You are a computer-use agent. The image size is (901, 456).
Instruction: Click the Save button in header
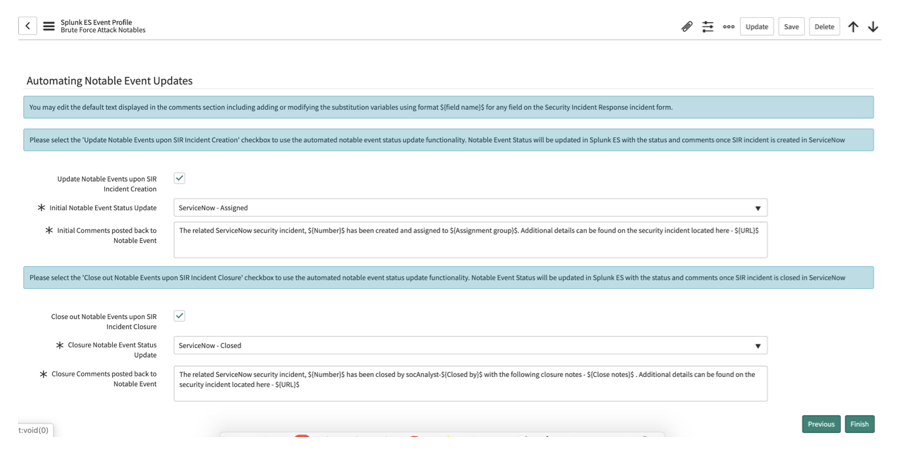[791, 26]
